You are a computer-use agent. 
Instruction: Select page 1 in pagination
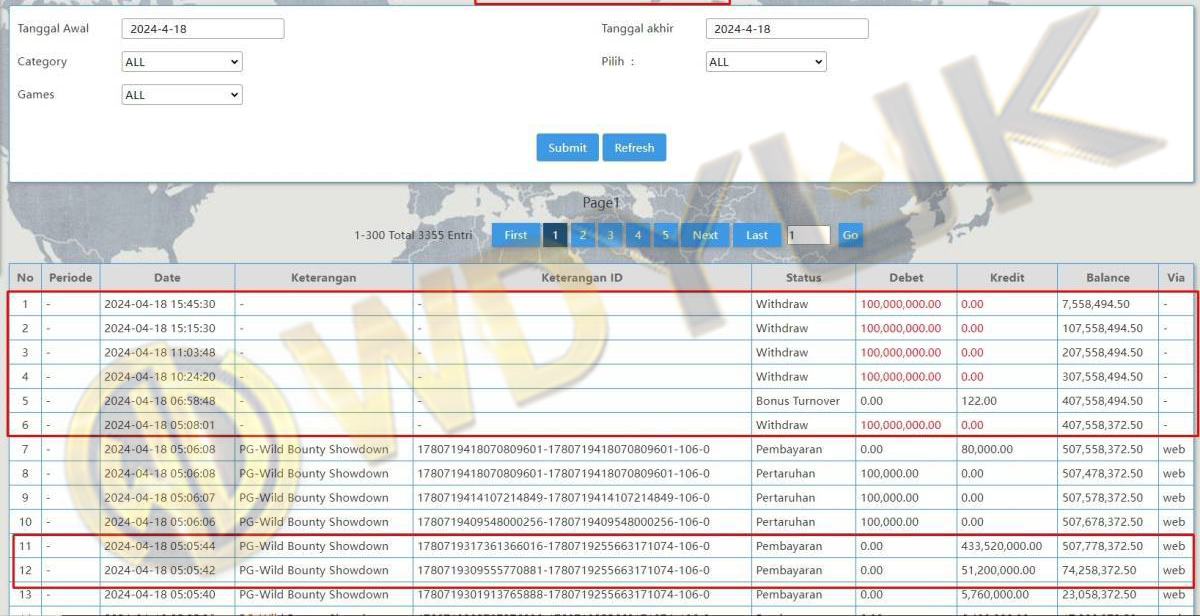click(x=555, y=235)
